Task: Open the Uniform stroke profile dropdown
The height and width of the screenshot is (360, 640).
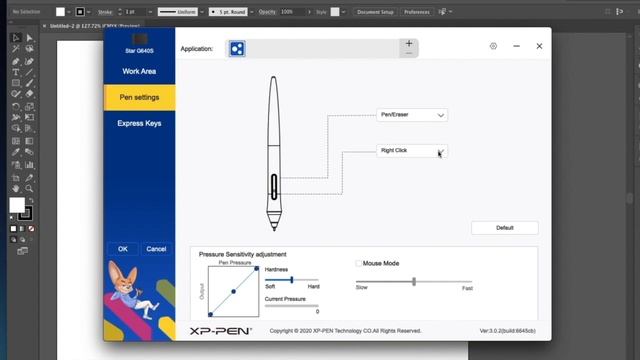Action: pyautogui.click(x=202, y=12)
